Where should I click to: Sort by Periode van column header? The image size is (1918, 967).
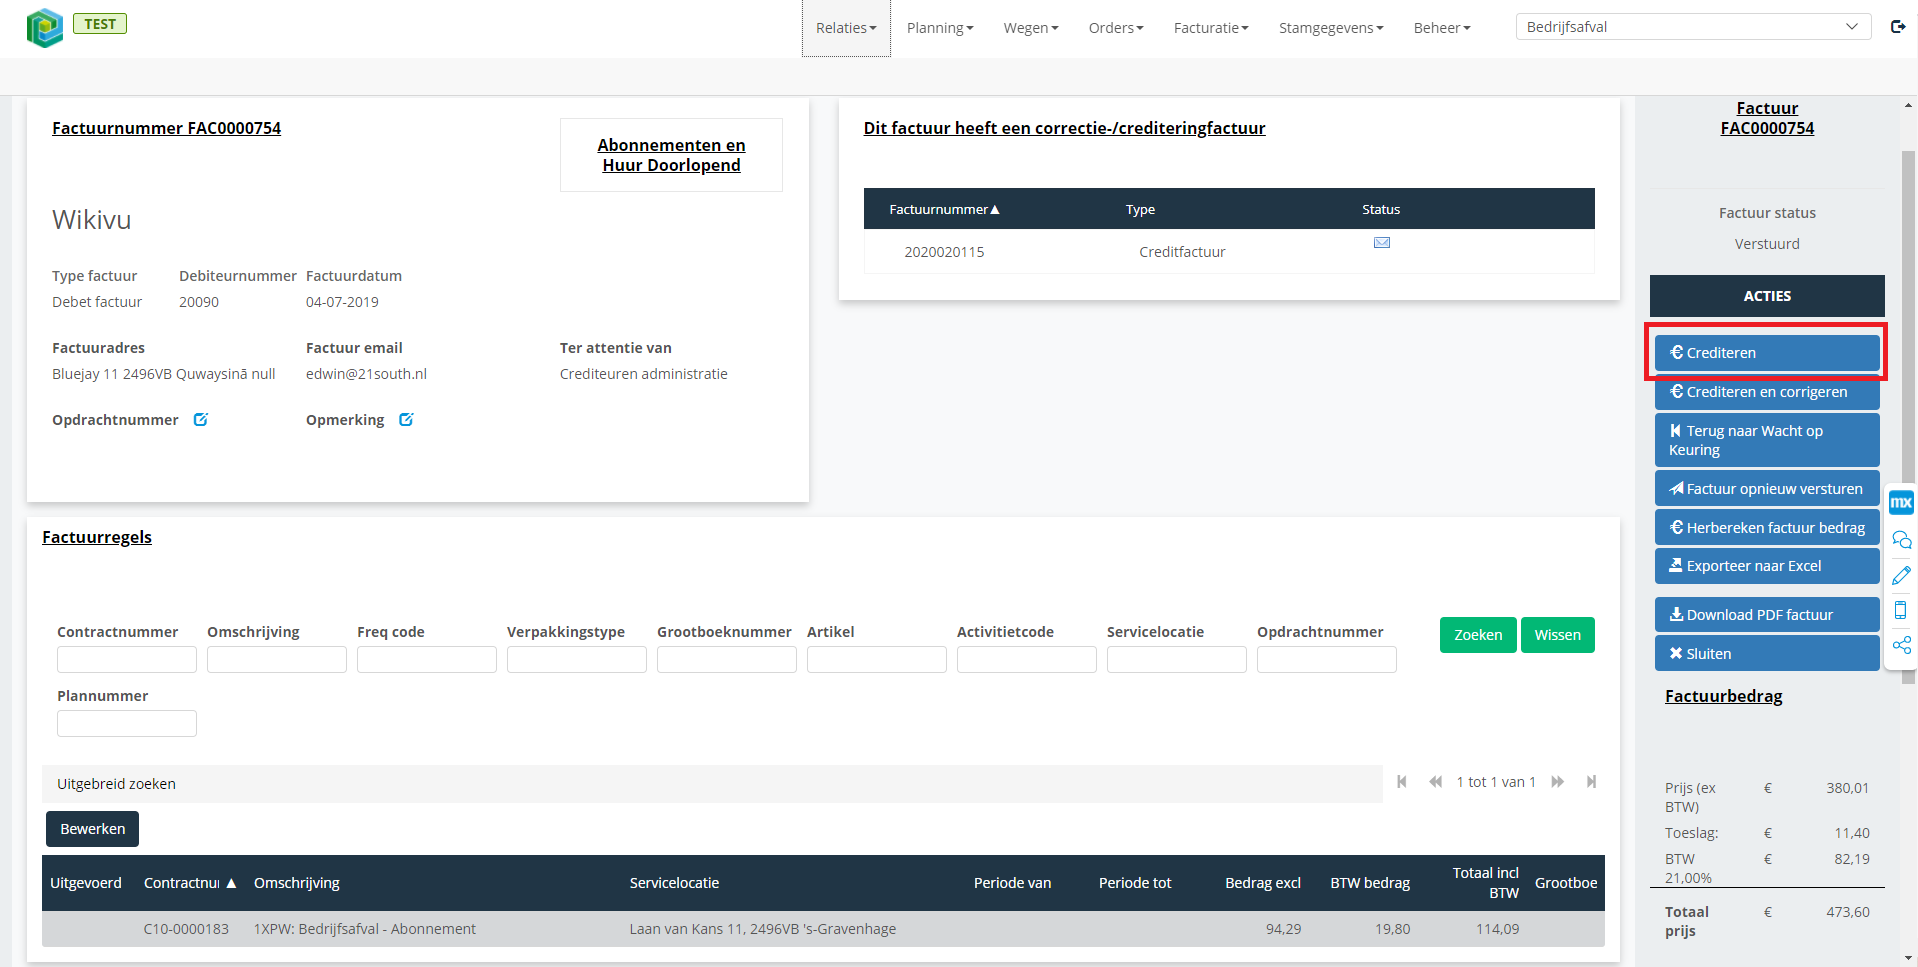[1012, 883]
